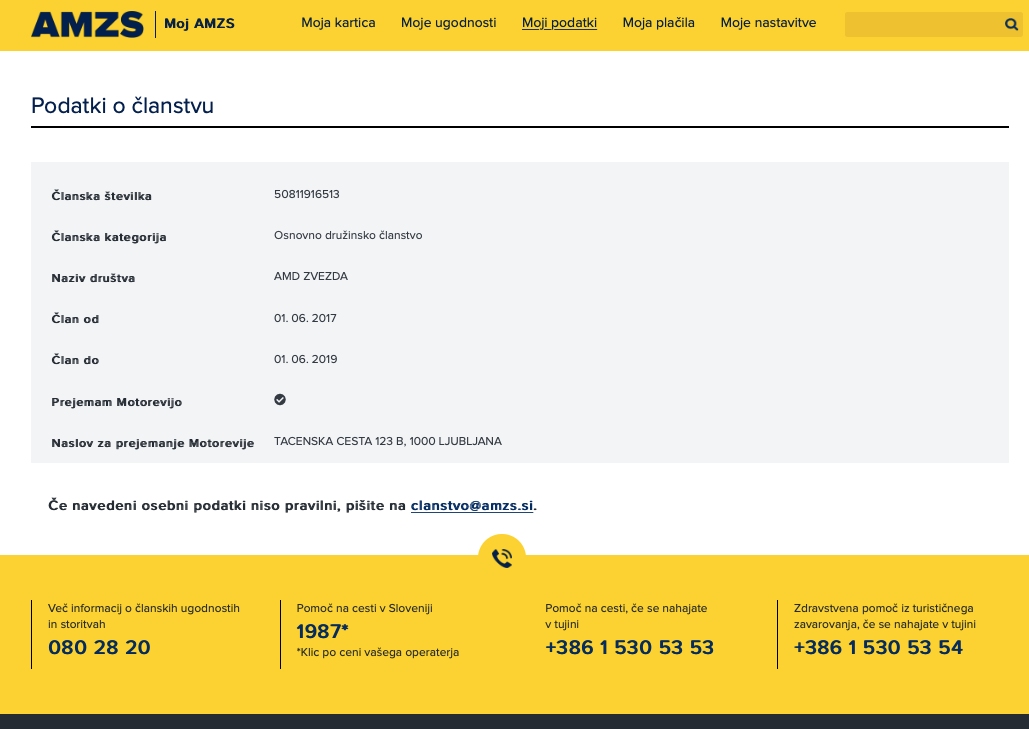The width and height of the screenshot is (1029, 729).
Task: Click the search magnifier icon
Action: click(1011, 25)
